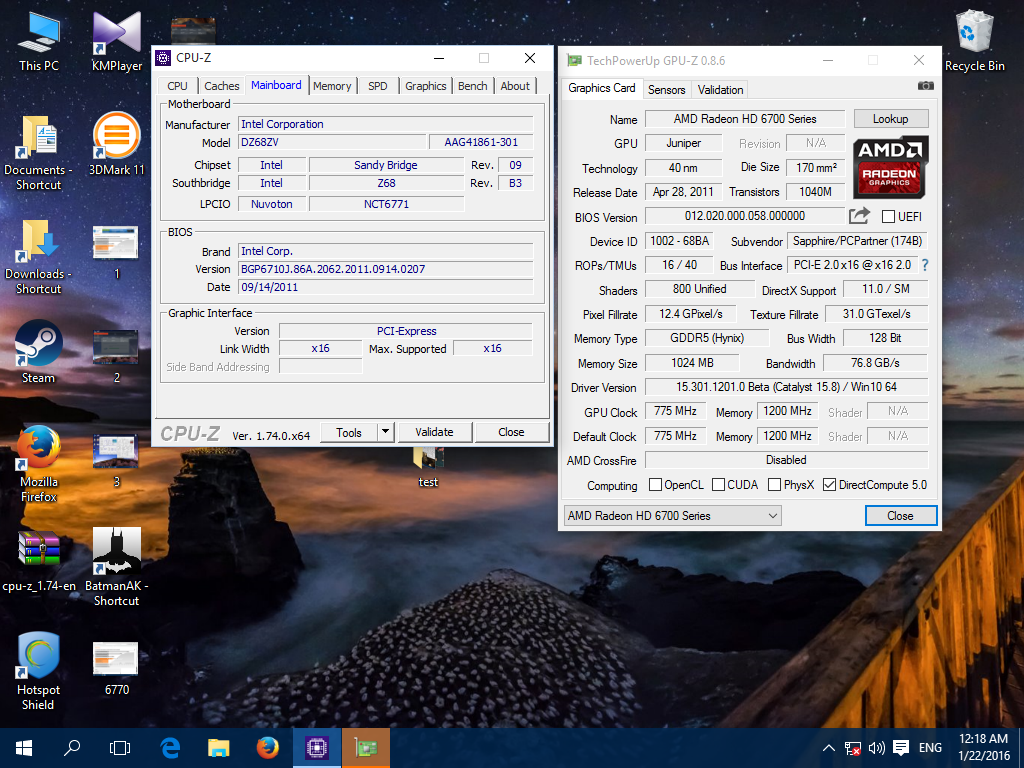The height and width of the screenshot is (768, 1024).
Task: Open cpu-z_1.74-en archive icon
Action: 39,562
